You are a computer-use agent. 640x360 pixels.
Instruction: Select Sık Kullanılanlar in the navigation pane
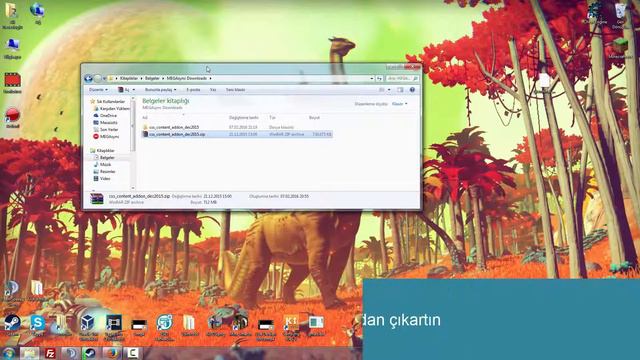[x=107, y=102]
